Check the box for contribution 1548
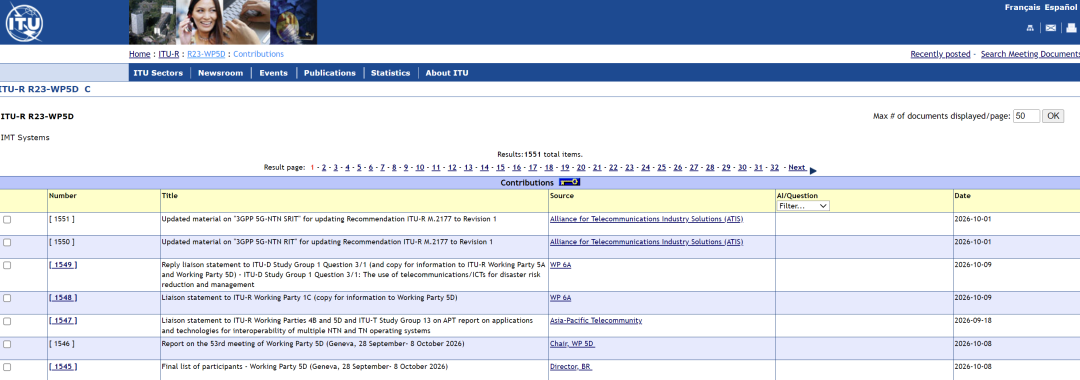1080x380 pixels. (x=7, y=298)
